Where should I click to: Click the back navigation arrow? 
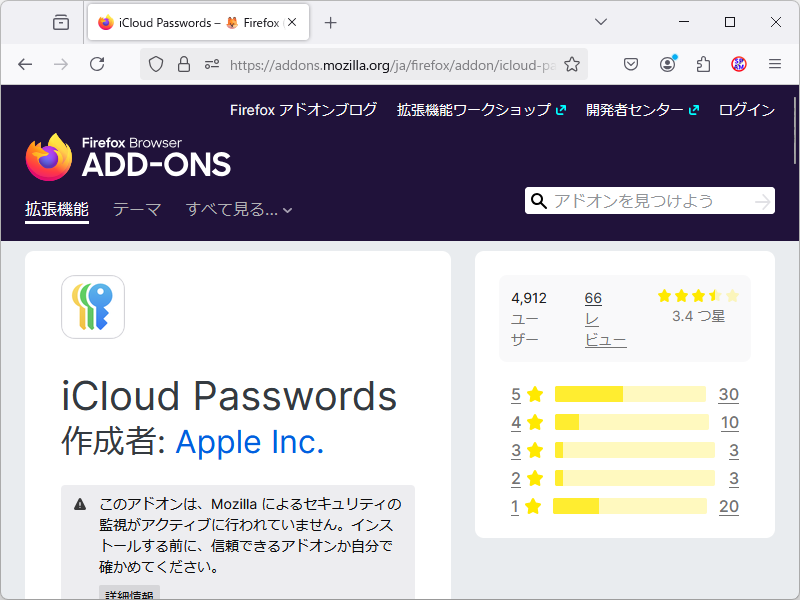click(25, 63)
